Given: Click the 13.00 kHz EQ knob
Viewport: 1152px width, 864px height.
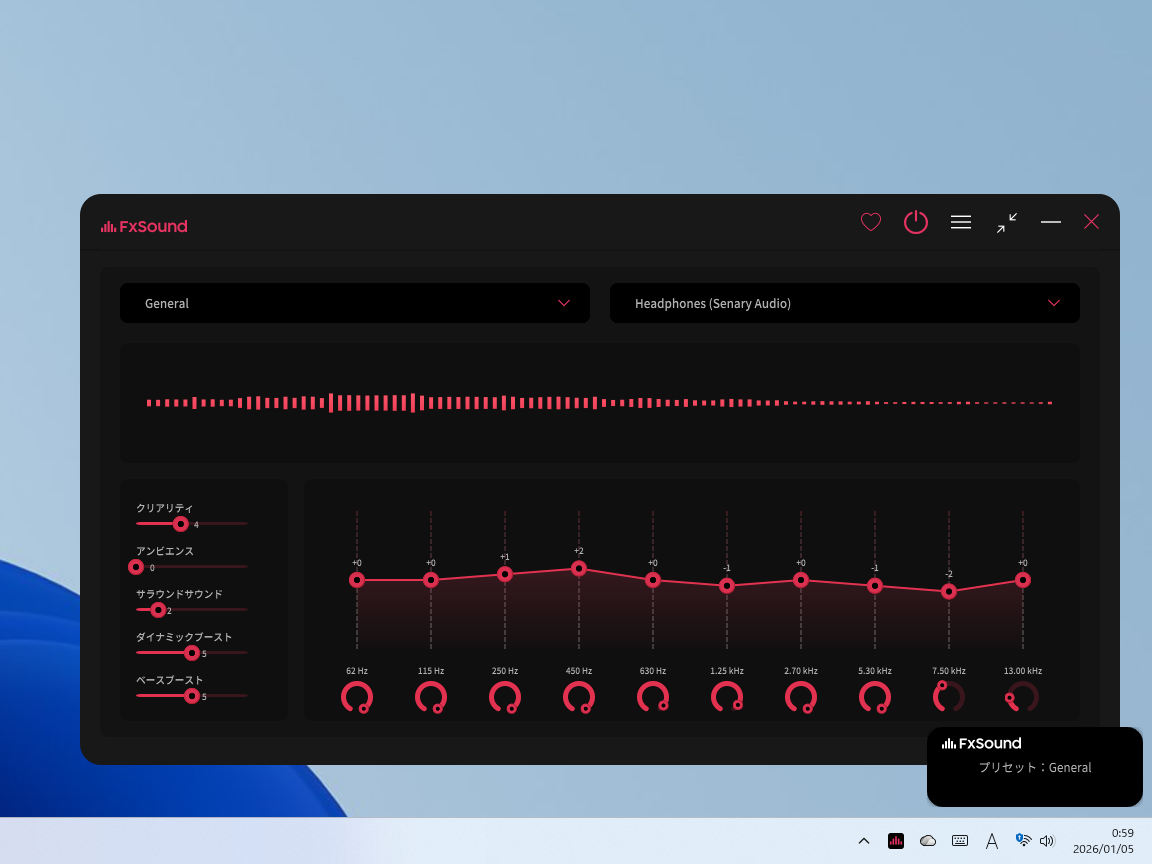Looking at the screenshot, I should coord(1021,697).
